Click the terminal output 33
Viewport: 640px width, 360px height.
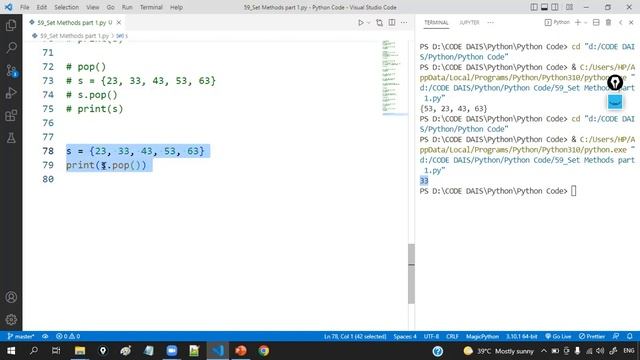click(424, 181)
